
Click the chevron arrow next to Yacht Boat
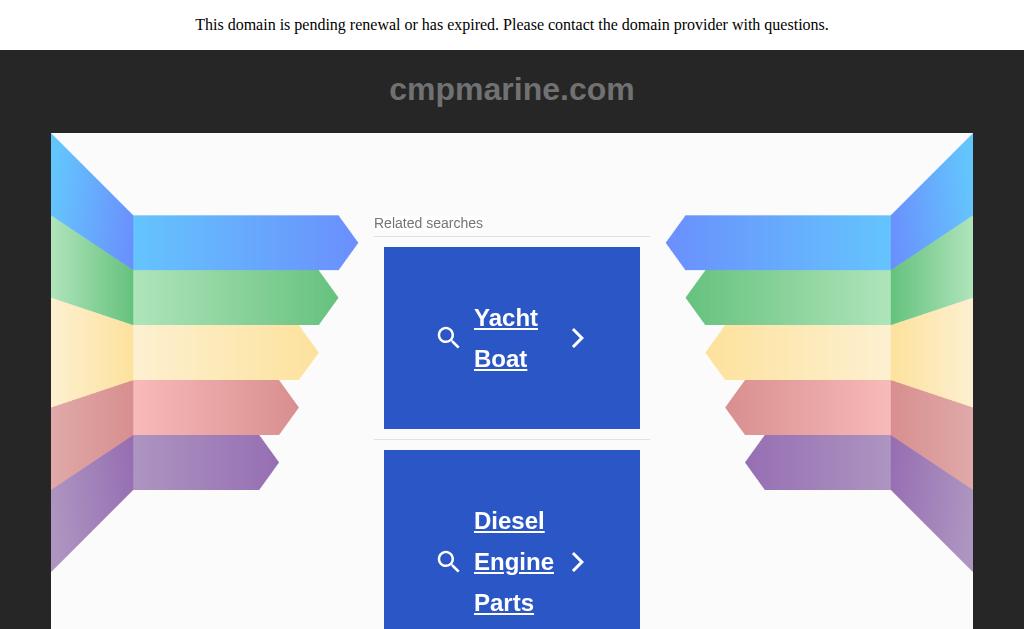(577, 338)
